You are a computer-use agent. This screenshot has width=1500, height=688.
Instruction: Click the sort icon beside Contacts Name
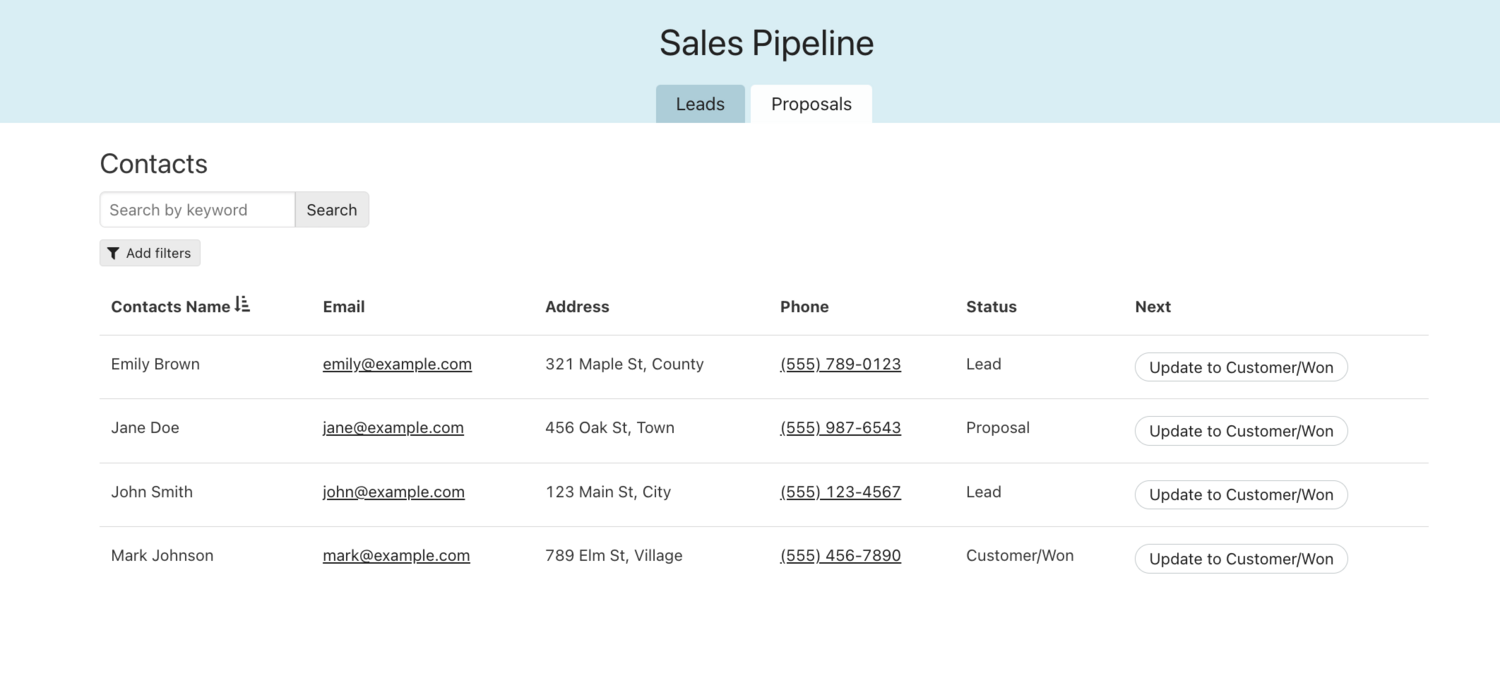click(x=244, y=304)
